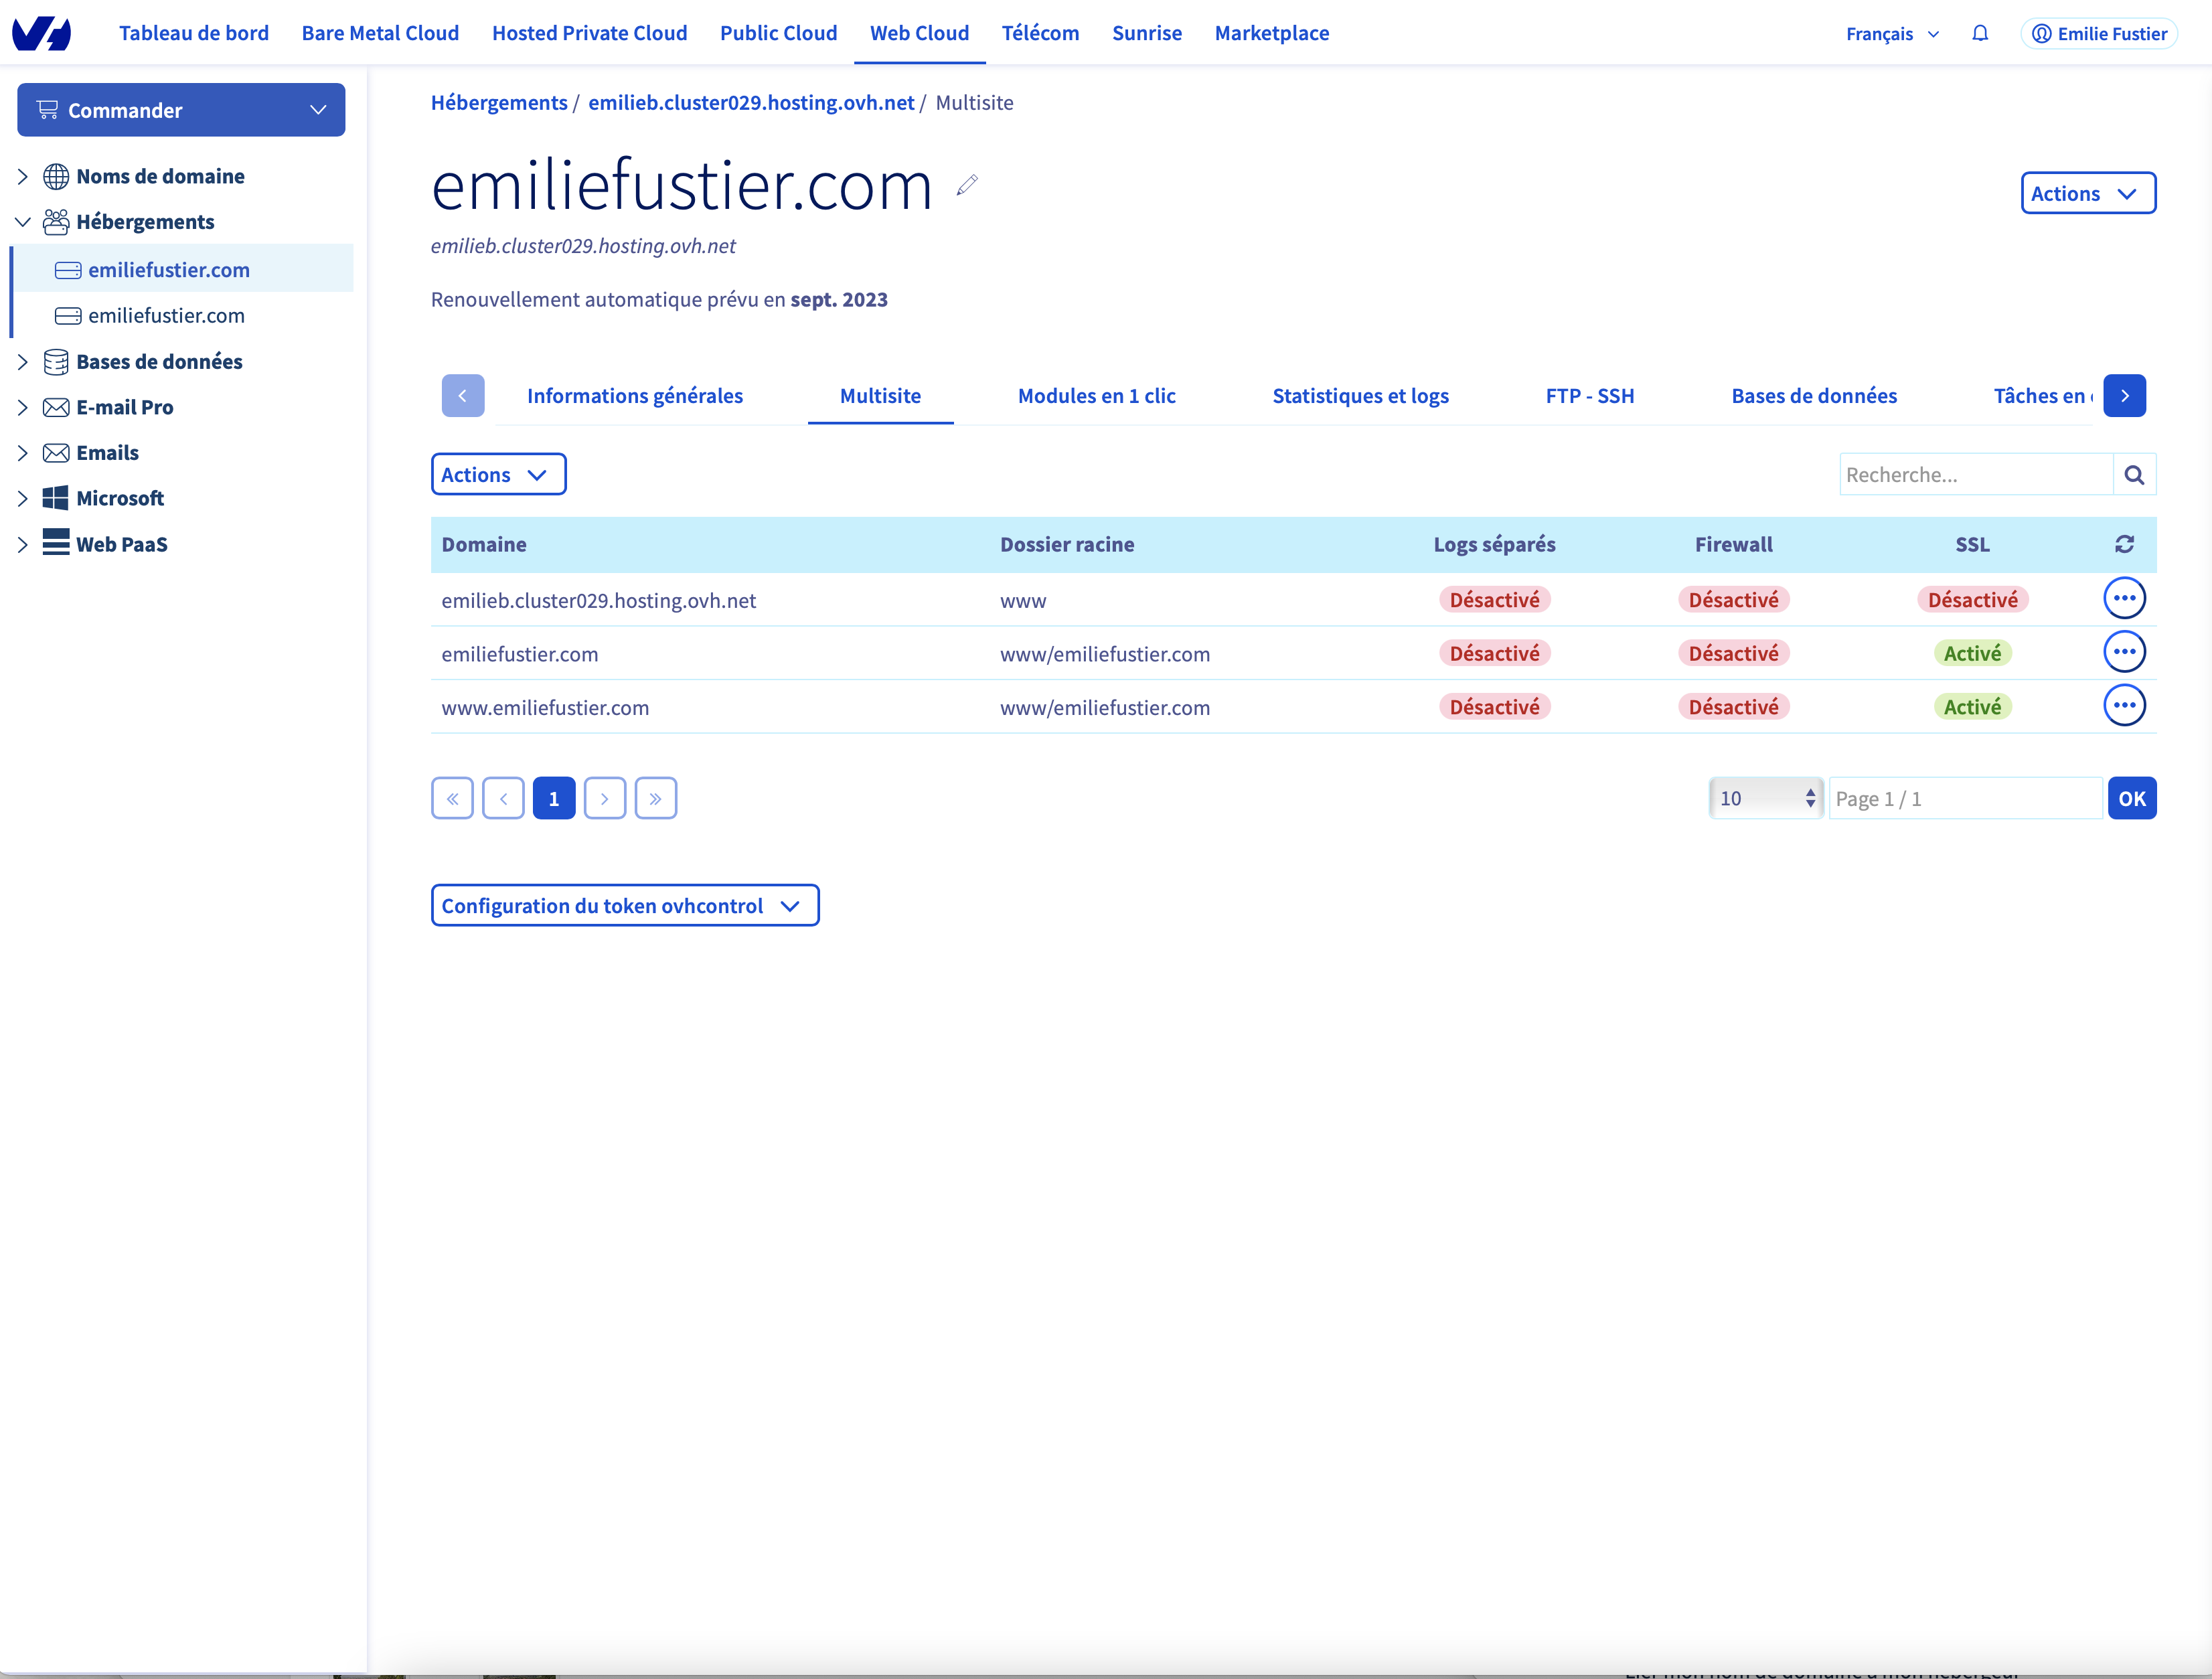Refresh the multisite table
The width and height of the screenshot is (2212, 1679).
2124,544
